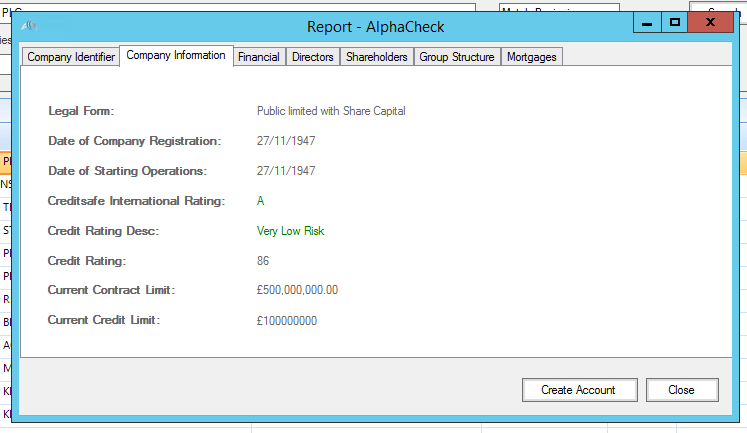Click the 'Very Low Risk' text
The width and height of the screenshot is (747, 433).
(x=291, y=231)
